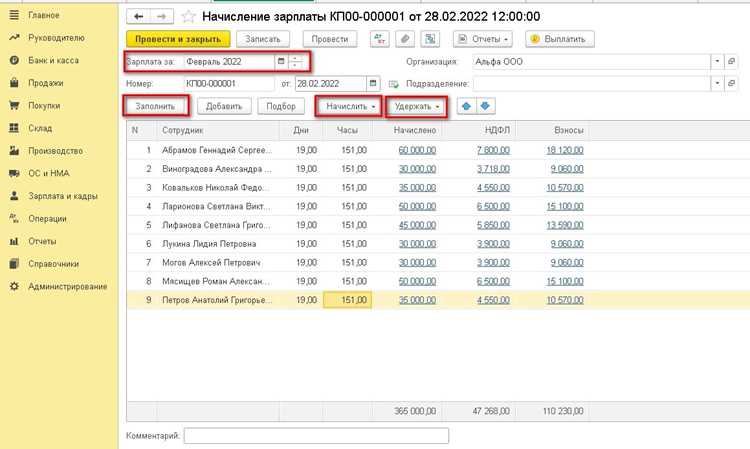Move the row down with blue arrow

[x=485, y=106]
